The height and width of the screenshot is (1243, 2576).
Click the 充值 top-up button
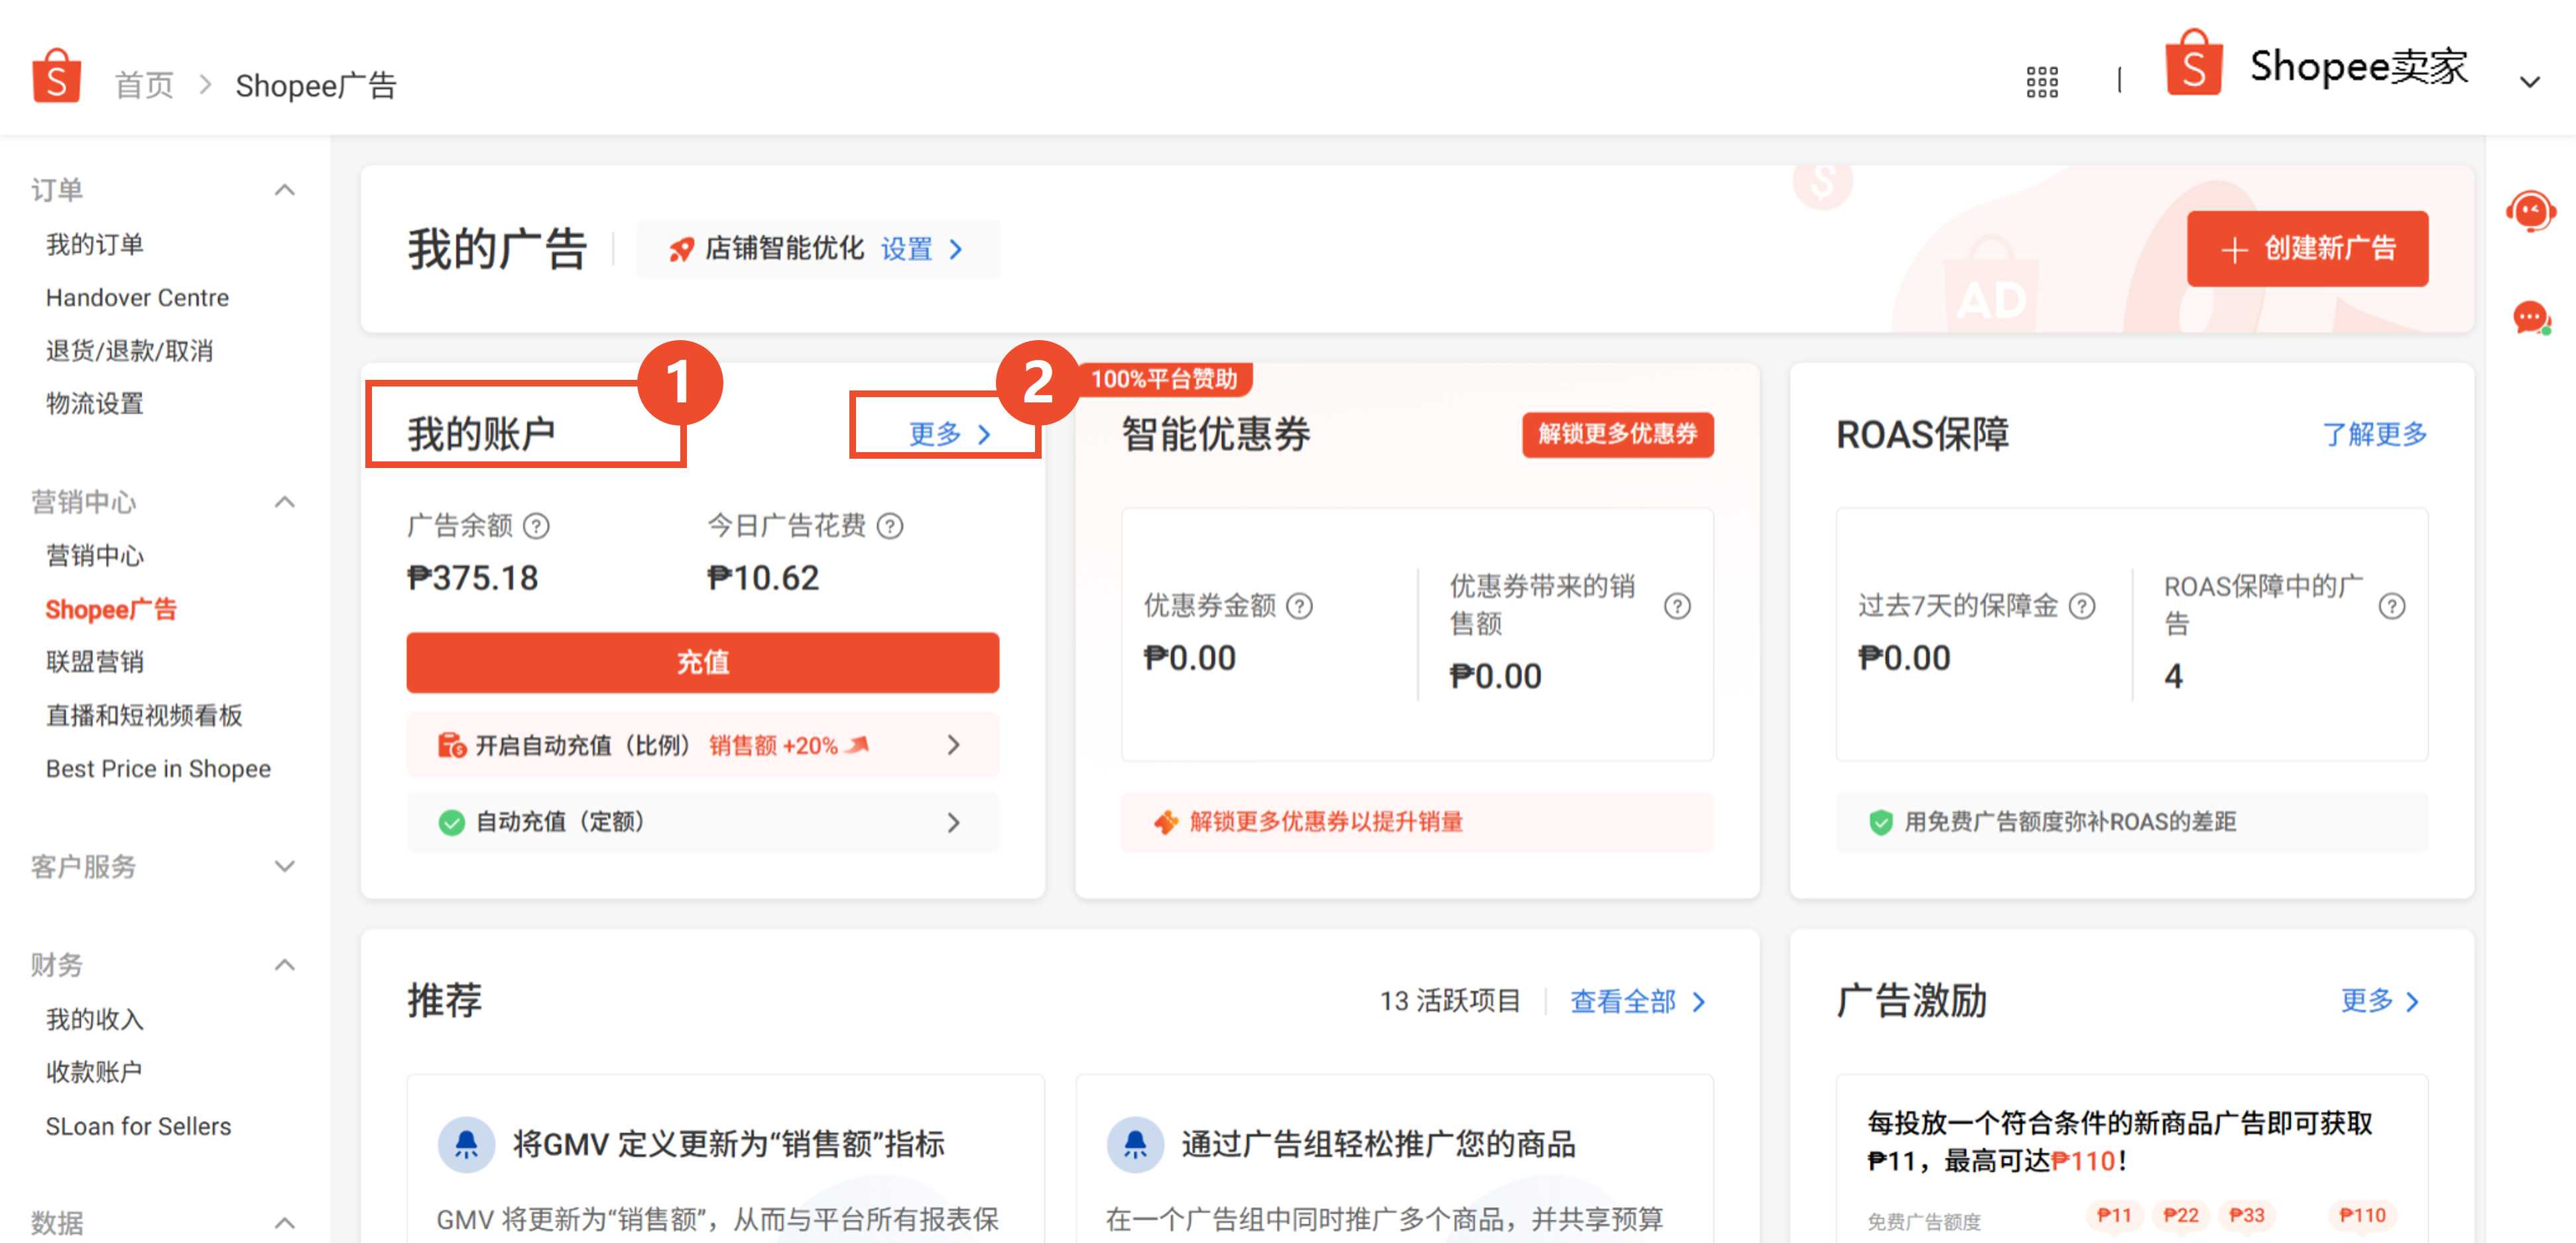click(x=702, y=662)
